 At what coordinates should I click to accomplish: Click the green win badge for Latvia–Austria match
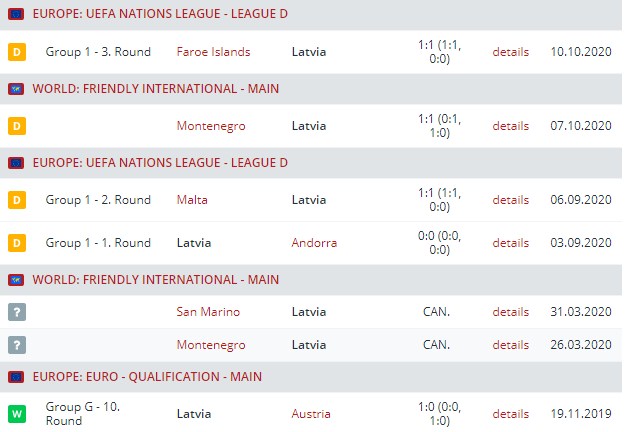pos(16,413)
